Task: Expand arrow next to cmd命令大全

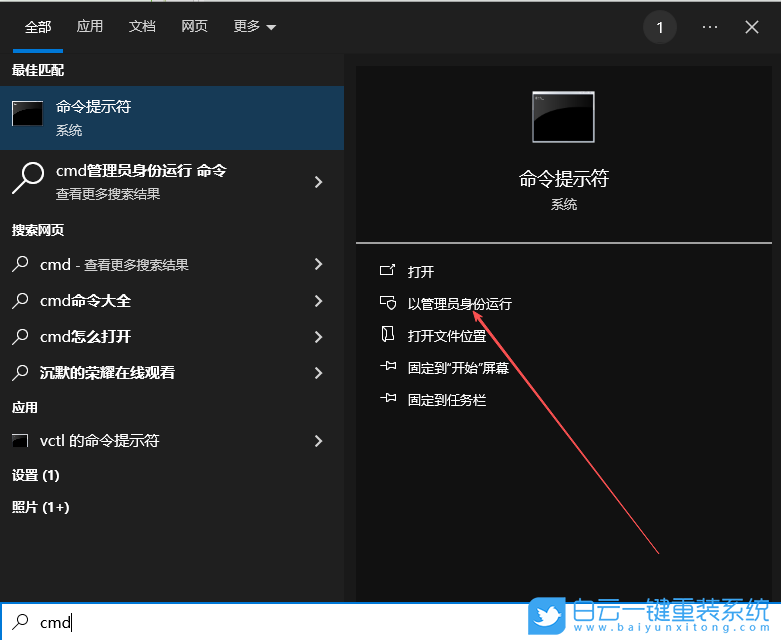Action: pos(319,301)
